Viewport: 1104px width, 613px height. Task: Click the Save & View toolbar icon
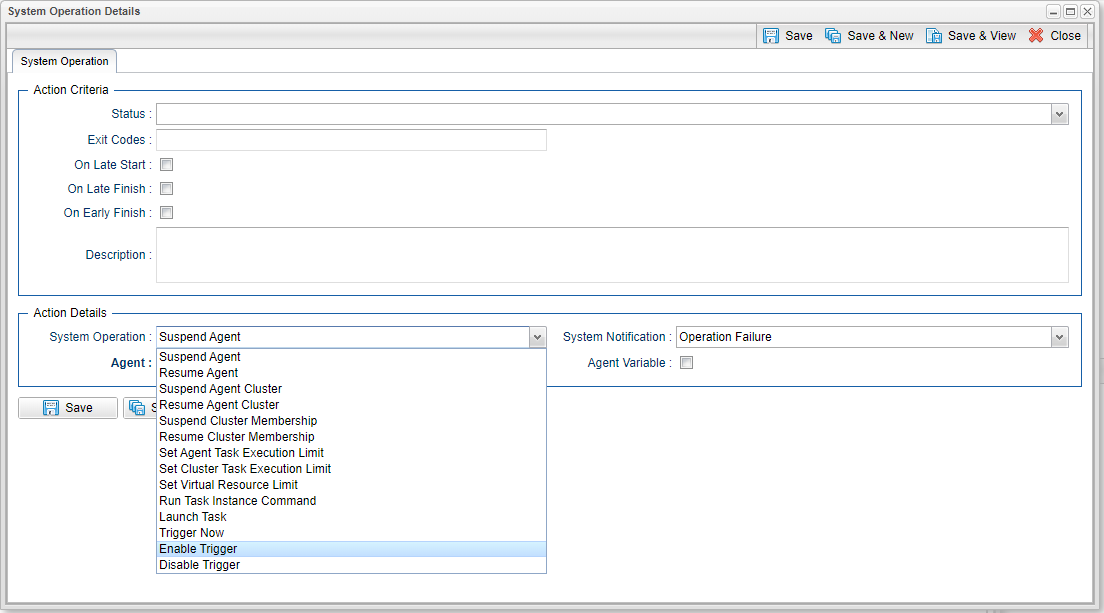click(934, 36)
